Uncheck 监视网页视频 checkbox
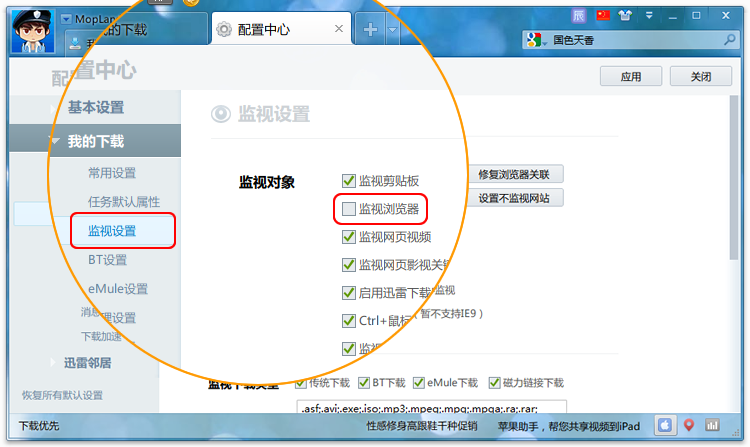Viewport: 750px width, 447px height. point(349,237)
